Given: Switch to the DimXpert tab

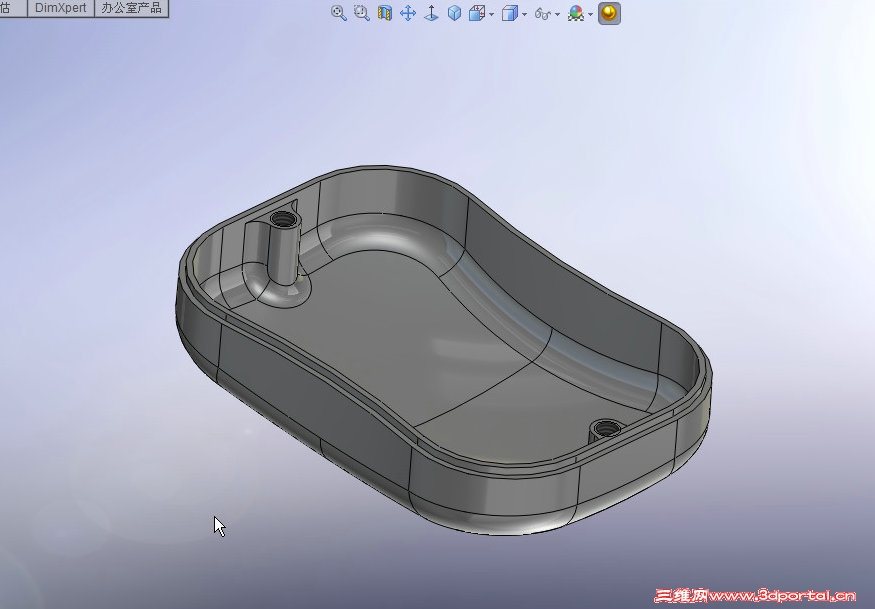Looking at the screenshot, I should pyautogui.click(x=61, y=8).
